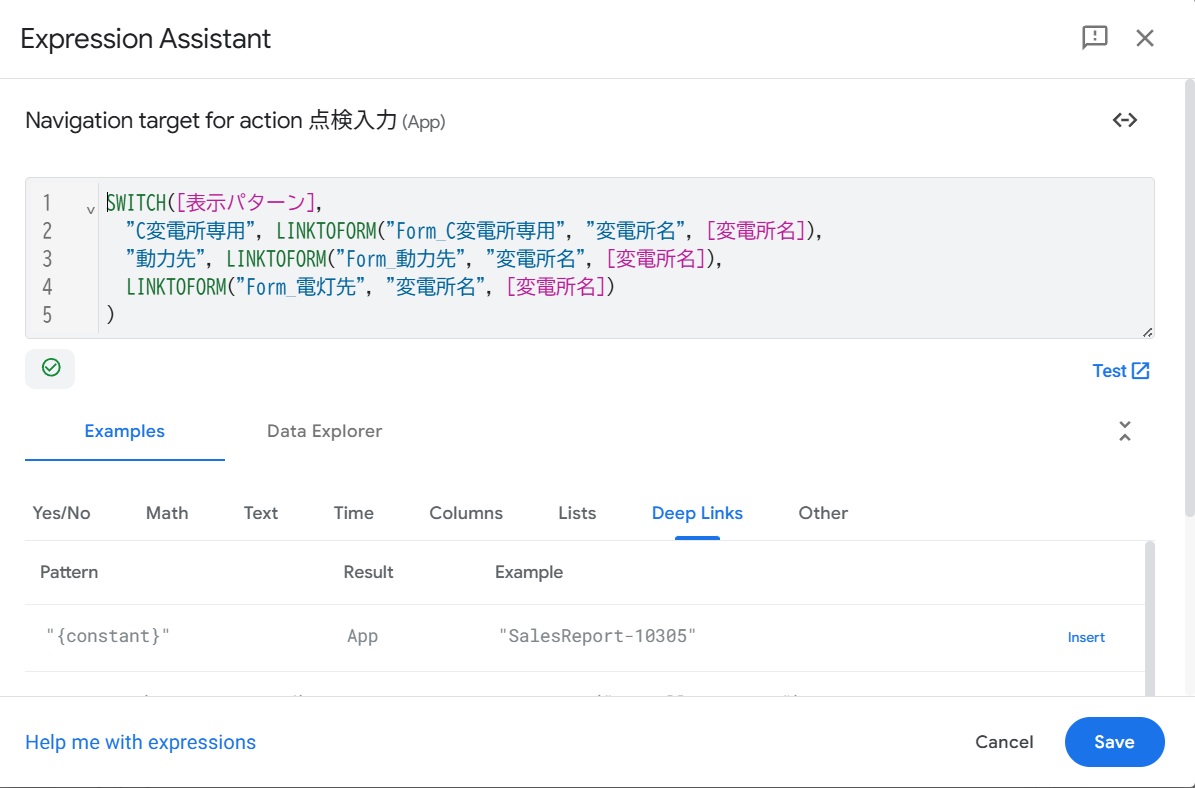
Task: Collapse the examples panel with chevrons
Action: pos(1125,431)
